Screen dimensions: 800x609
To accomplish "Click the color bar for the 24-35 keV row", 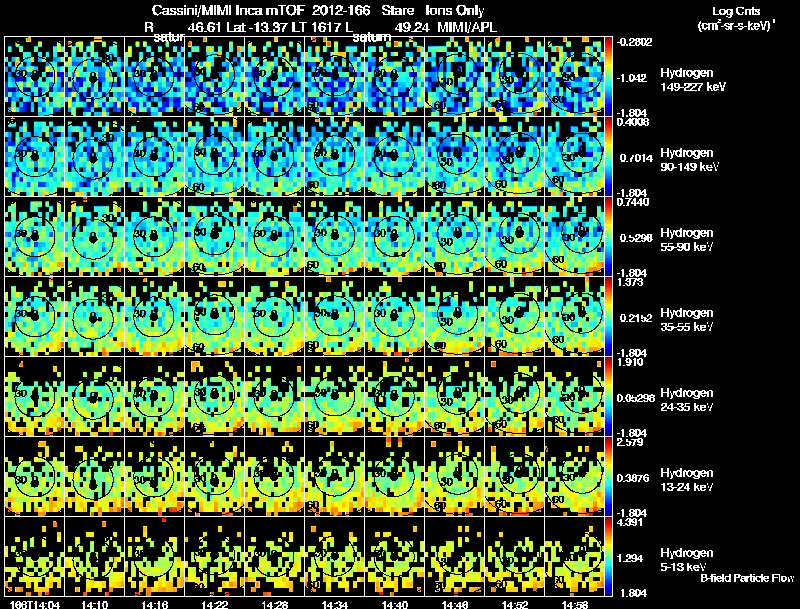I will [608, 396].
